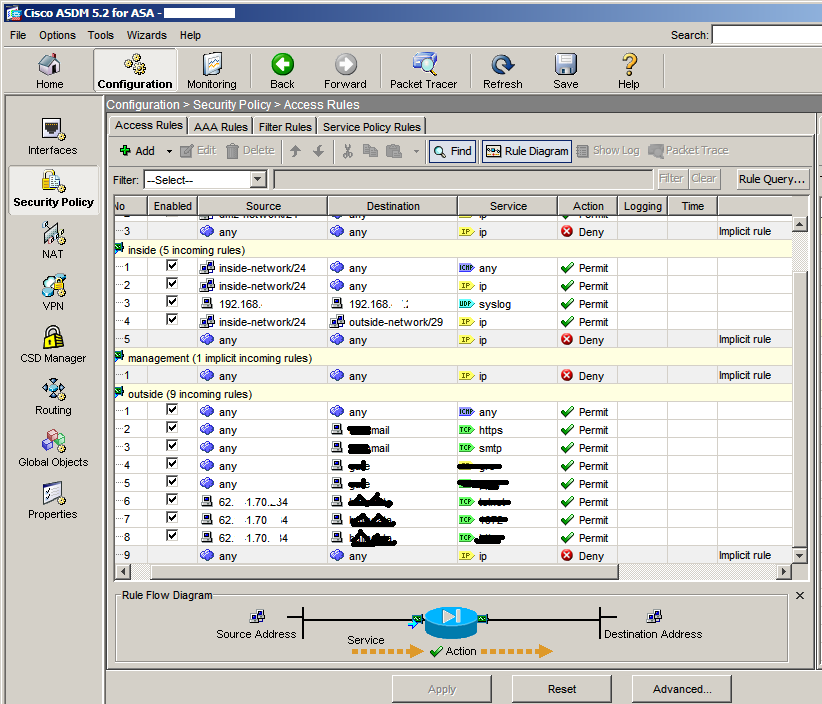This screenshot has width=822, height=704.
Task: Uncheck Enabled for inside outside-network/29 rule
Action: [x=172, y=319]
